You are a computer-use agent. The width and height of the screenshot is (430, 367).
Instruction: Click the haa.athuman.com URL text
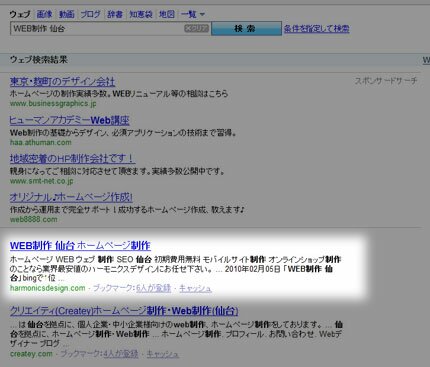41,142
